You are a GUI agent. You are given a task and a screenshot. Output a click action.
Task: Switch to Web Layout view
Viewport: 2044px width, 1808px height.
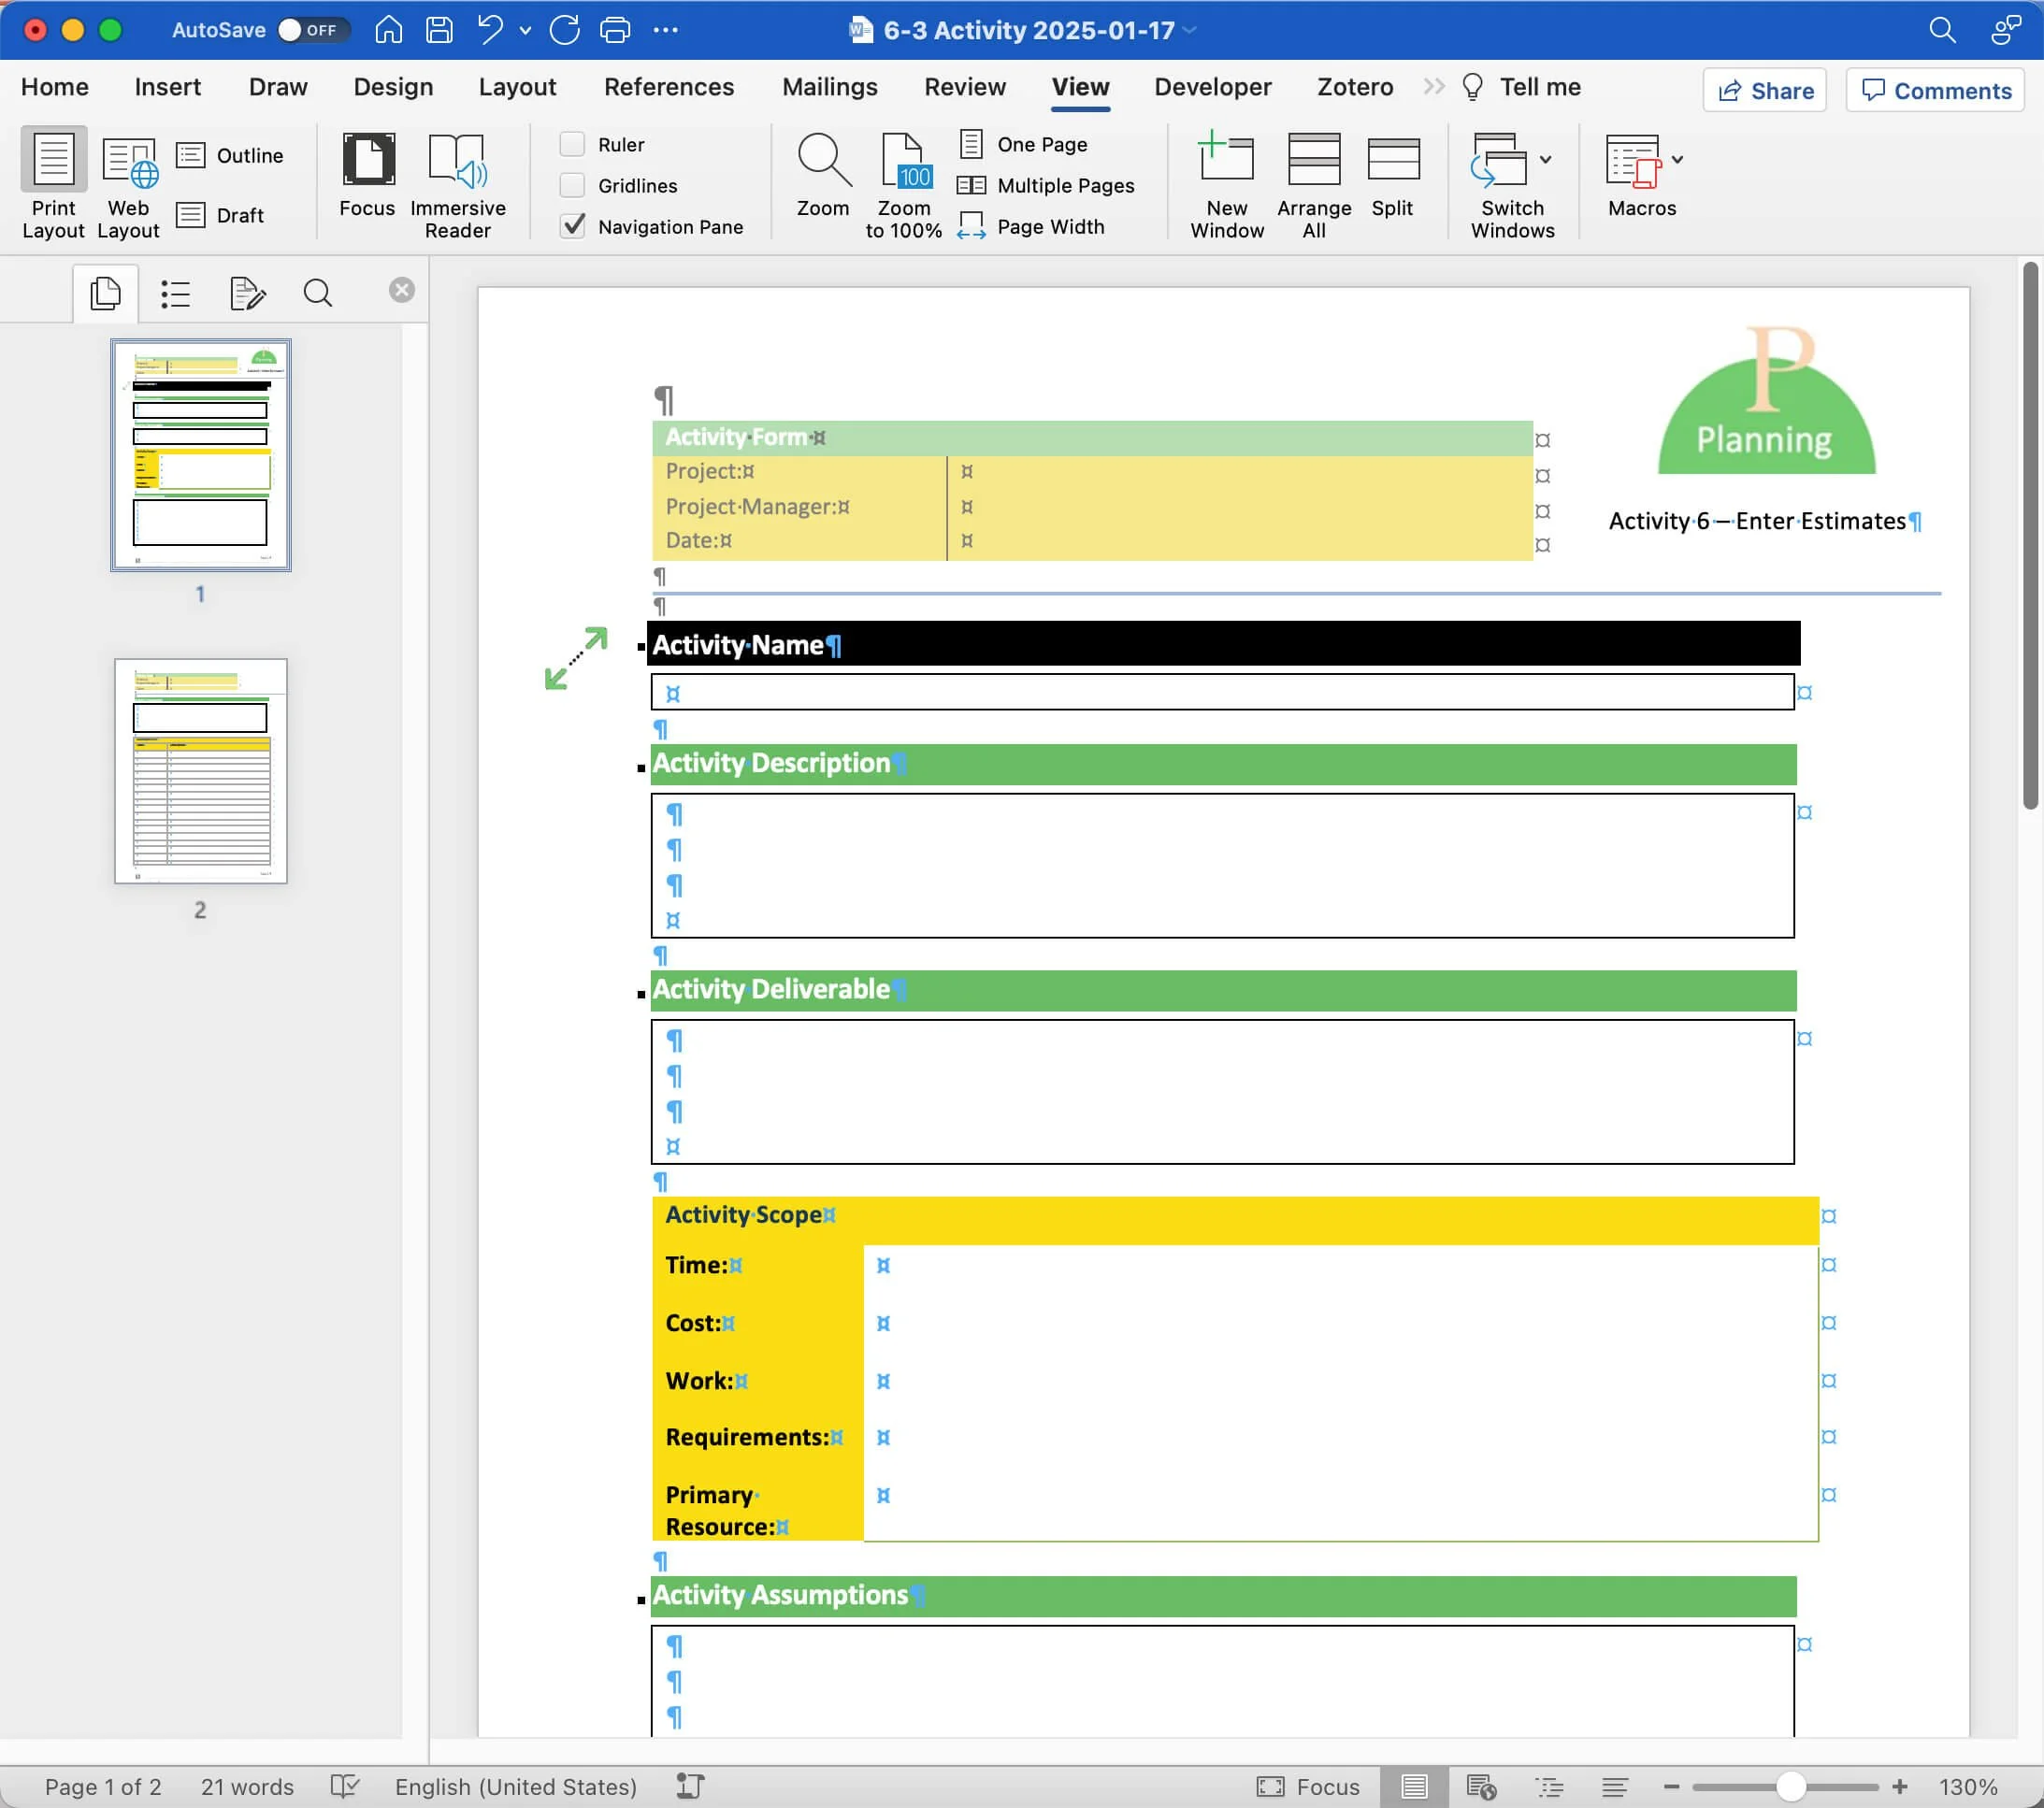(128, 184)
